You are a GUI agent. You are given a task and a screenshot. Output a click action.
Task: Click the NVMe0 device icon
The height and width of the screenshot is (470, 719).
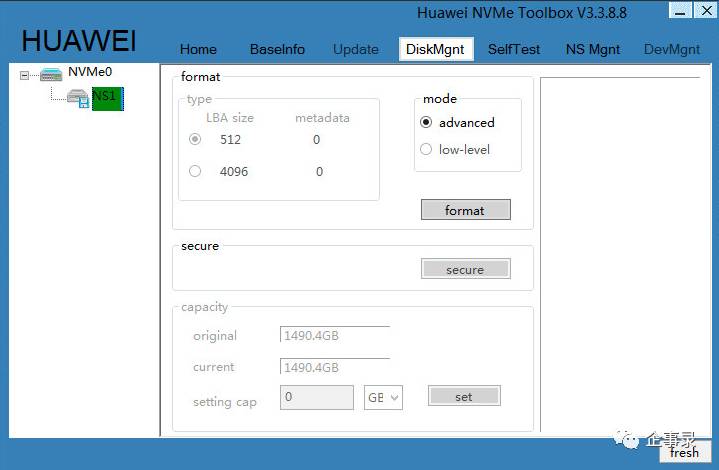(x=51, y=74)
